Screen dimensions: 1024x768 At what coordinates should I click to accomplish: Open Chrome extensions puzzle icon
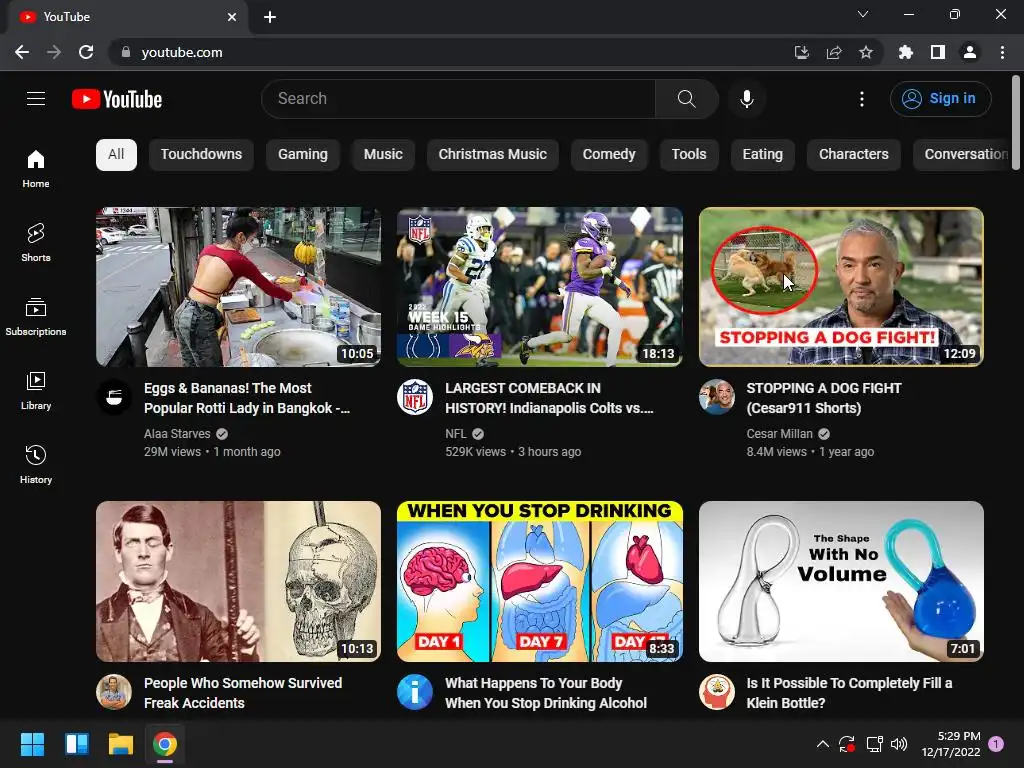(906, 52)
